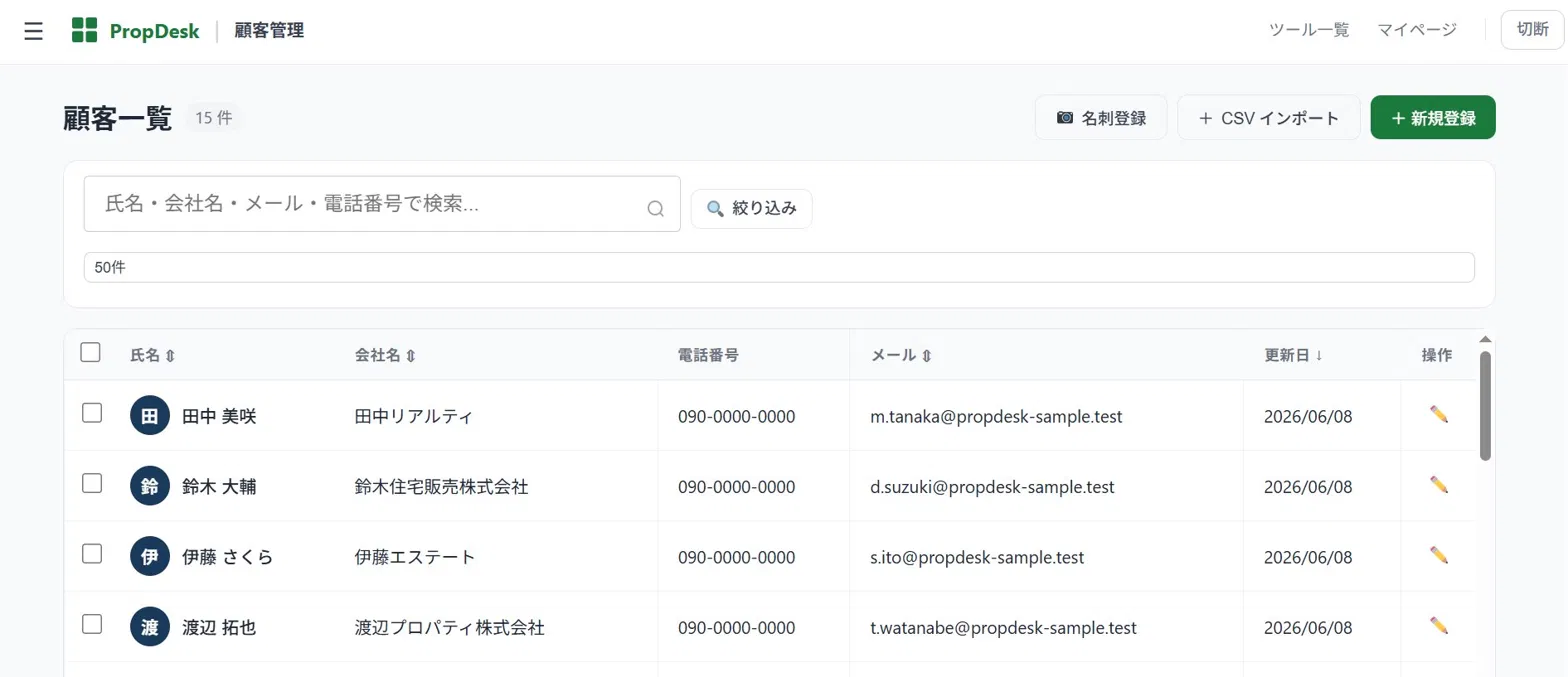The width and height of the screenshot is (1568, 677).
Task: Click the table vertical scrollbar thumb
Action: (1485, 405)
